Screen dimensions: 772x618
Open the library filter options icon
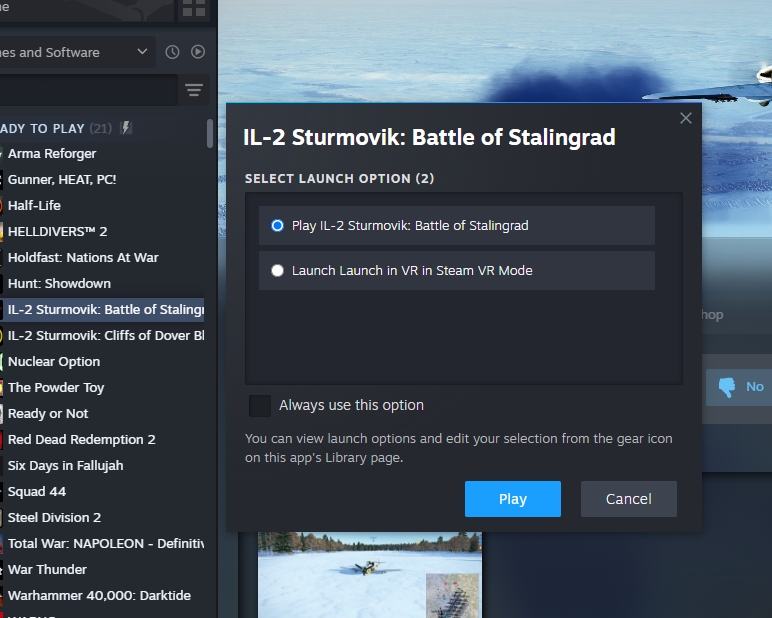(193, 90)
